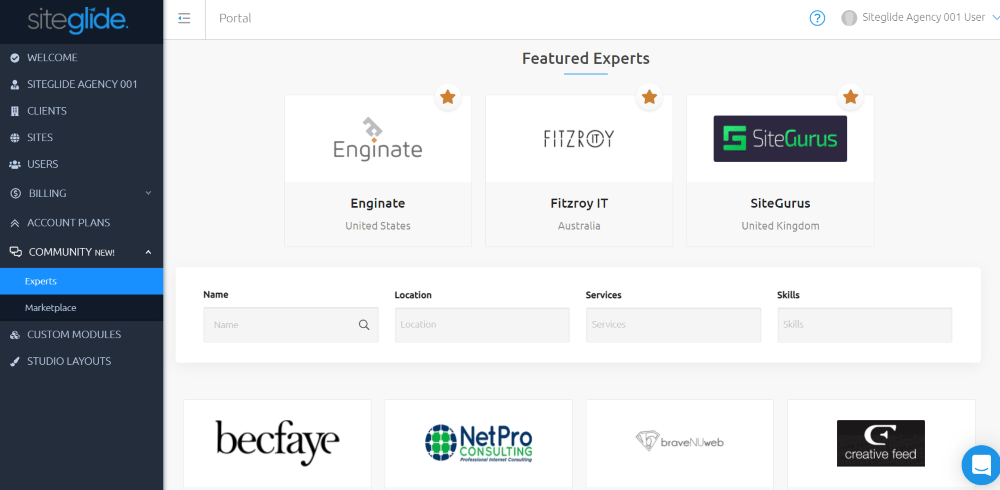Click the Enginate logo thumbnail
Image resolution: width=1000 pixels, height=490 pixels.
pyautogui.click(x=378, y=138)
